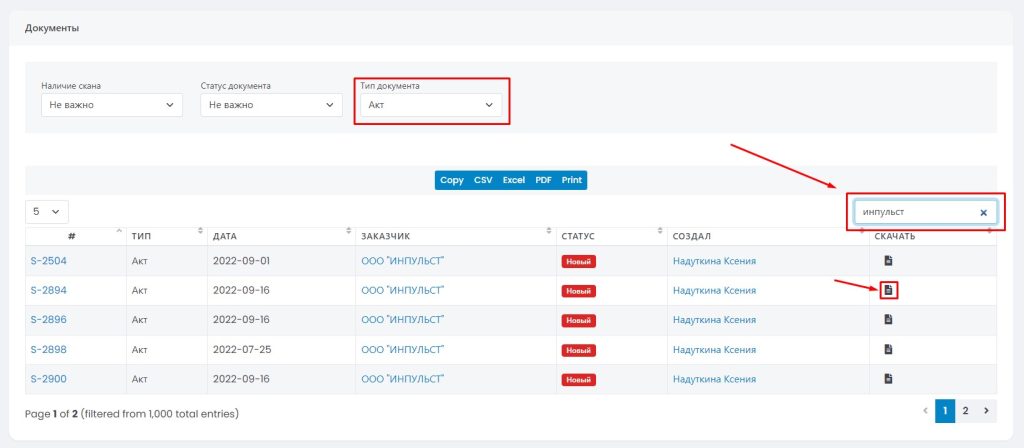1024x448 pixels.
Task: Export table as PDF
Action: [543, 180]
